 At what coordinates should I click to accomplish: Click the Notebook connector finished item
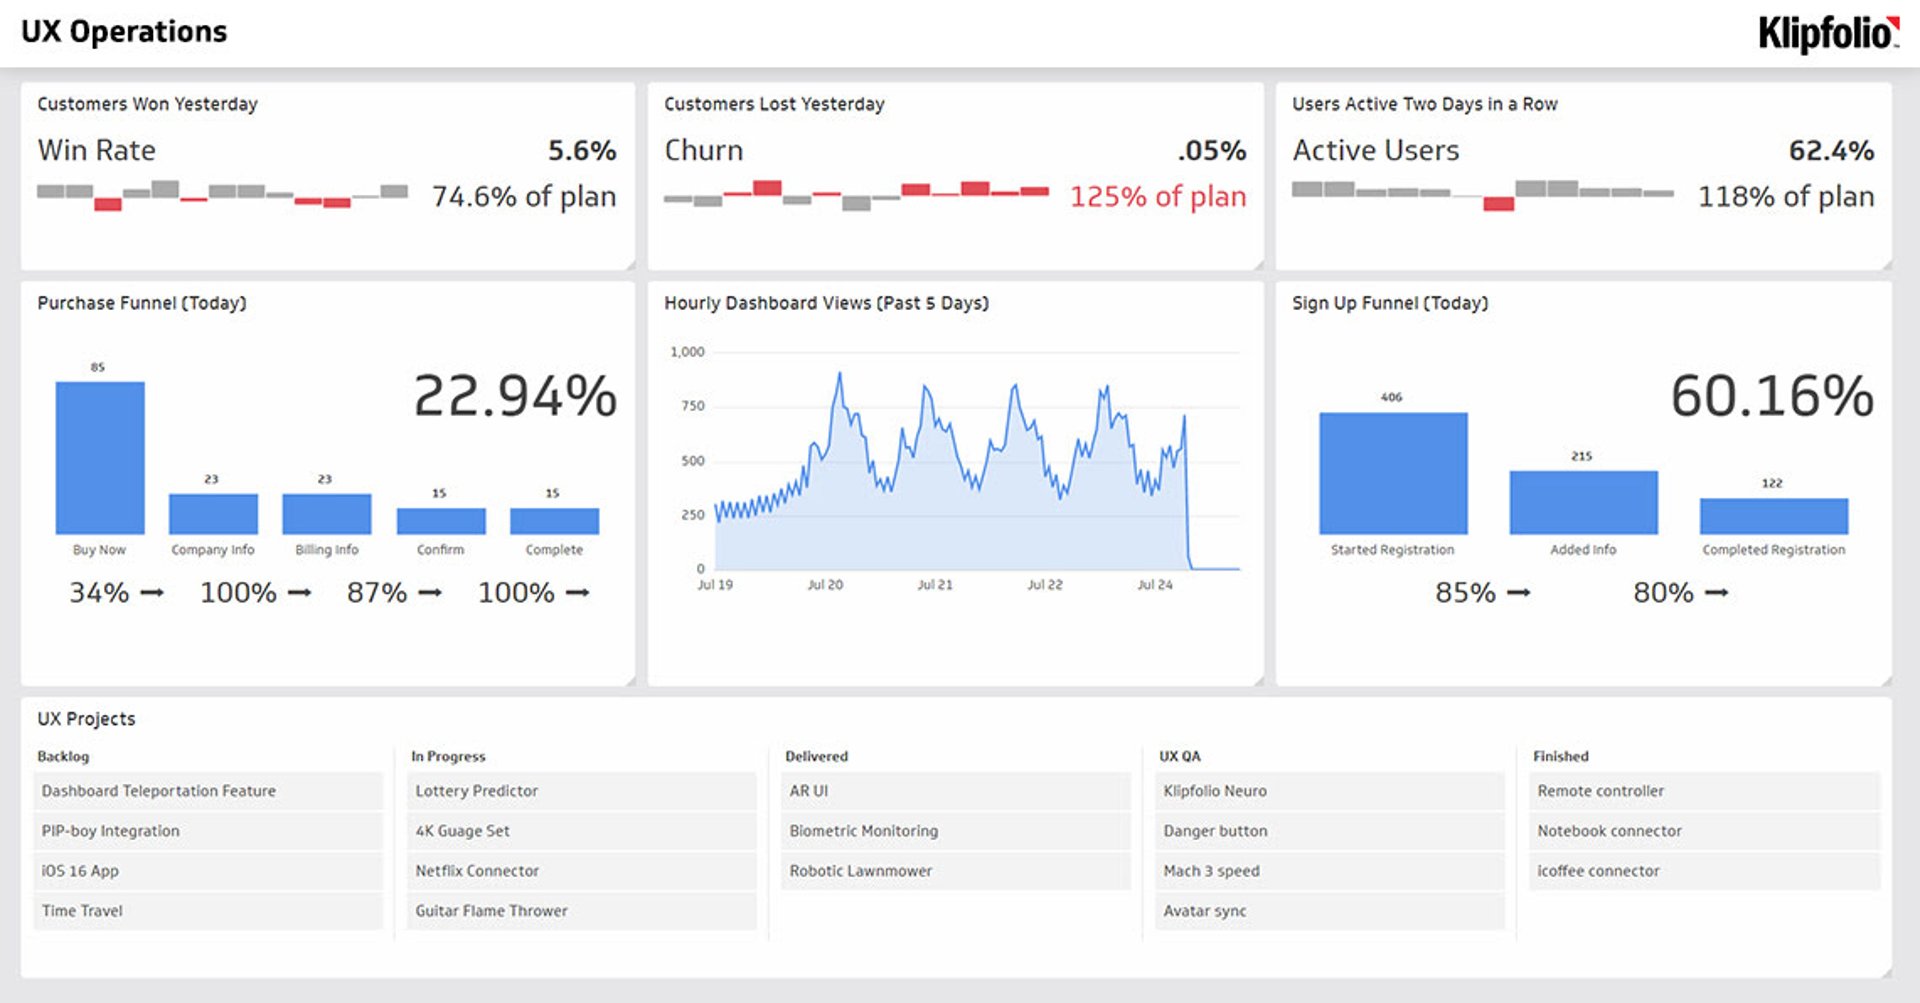[1609, 831]
